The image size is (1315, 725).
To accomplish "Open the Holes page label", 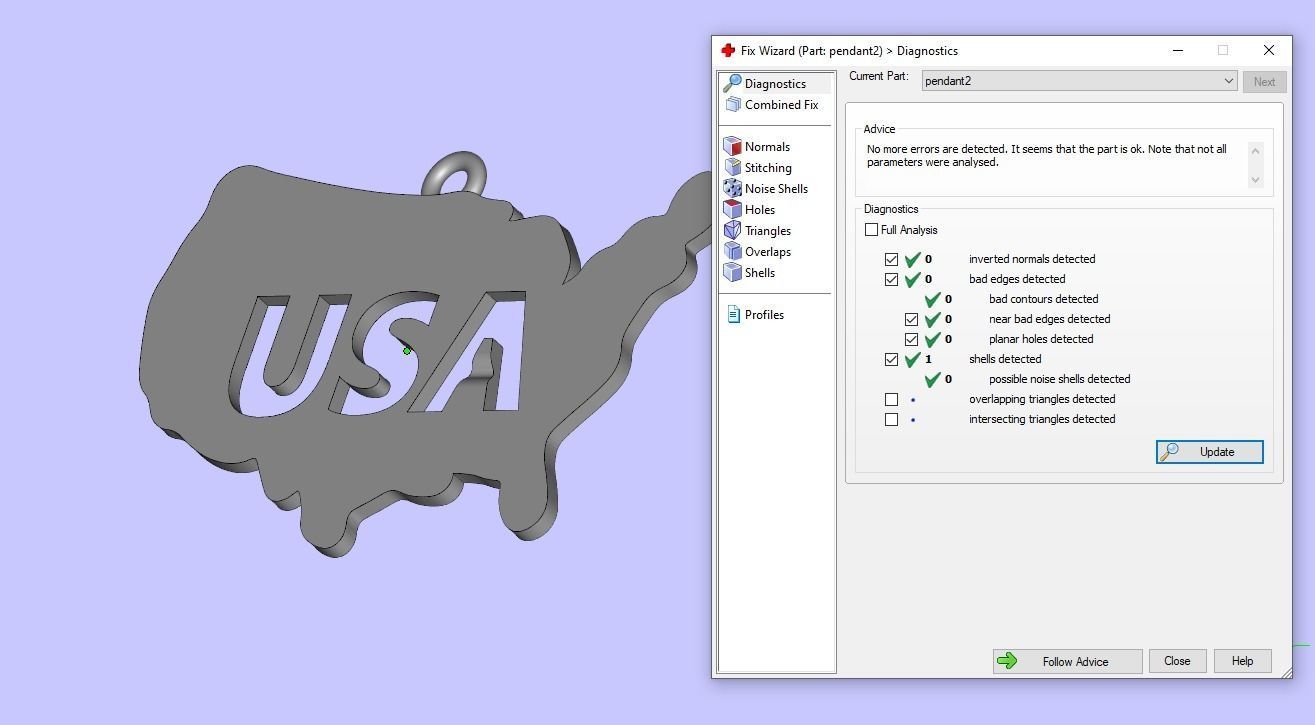I will point(760,210).
